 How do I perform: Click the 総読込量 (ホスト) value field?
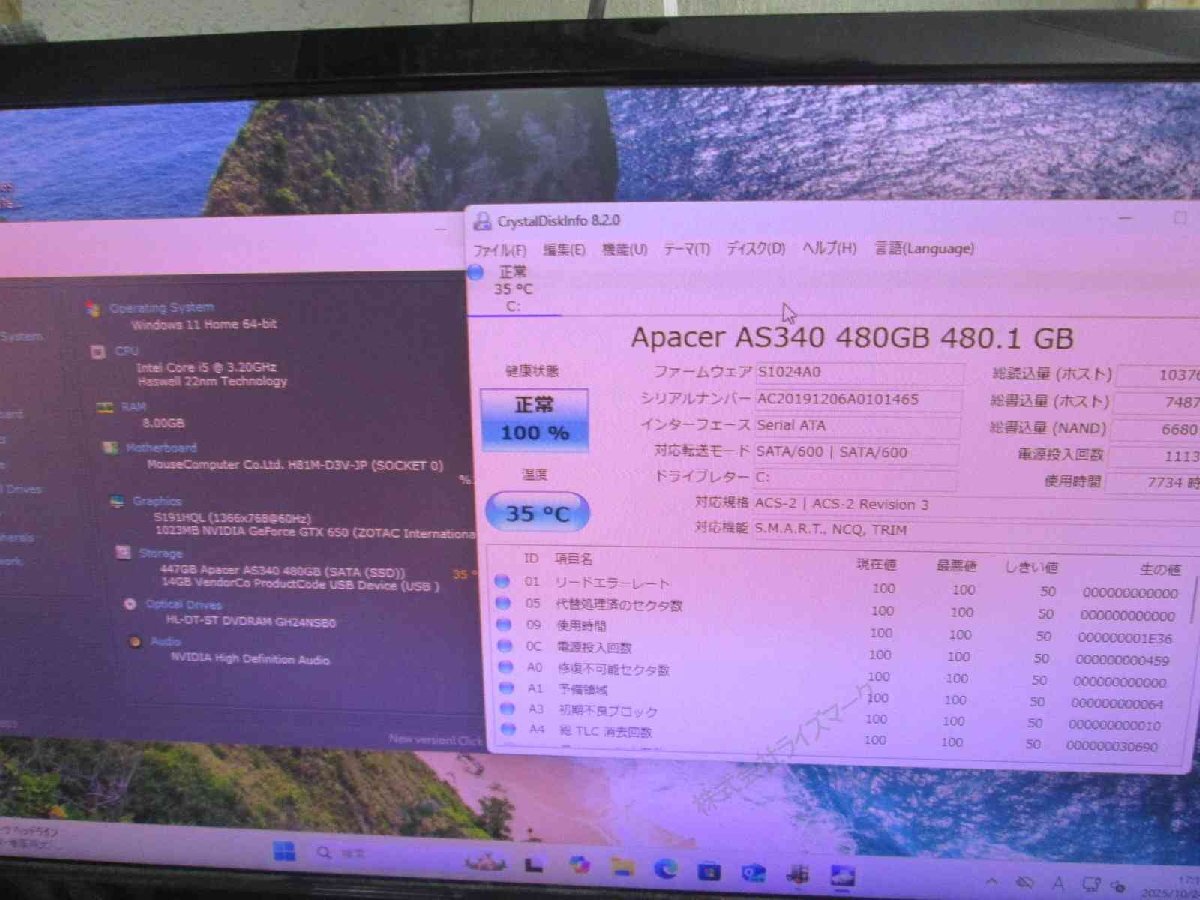(x=1158, y=376)
